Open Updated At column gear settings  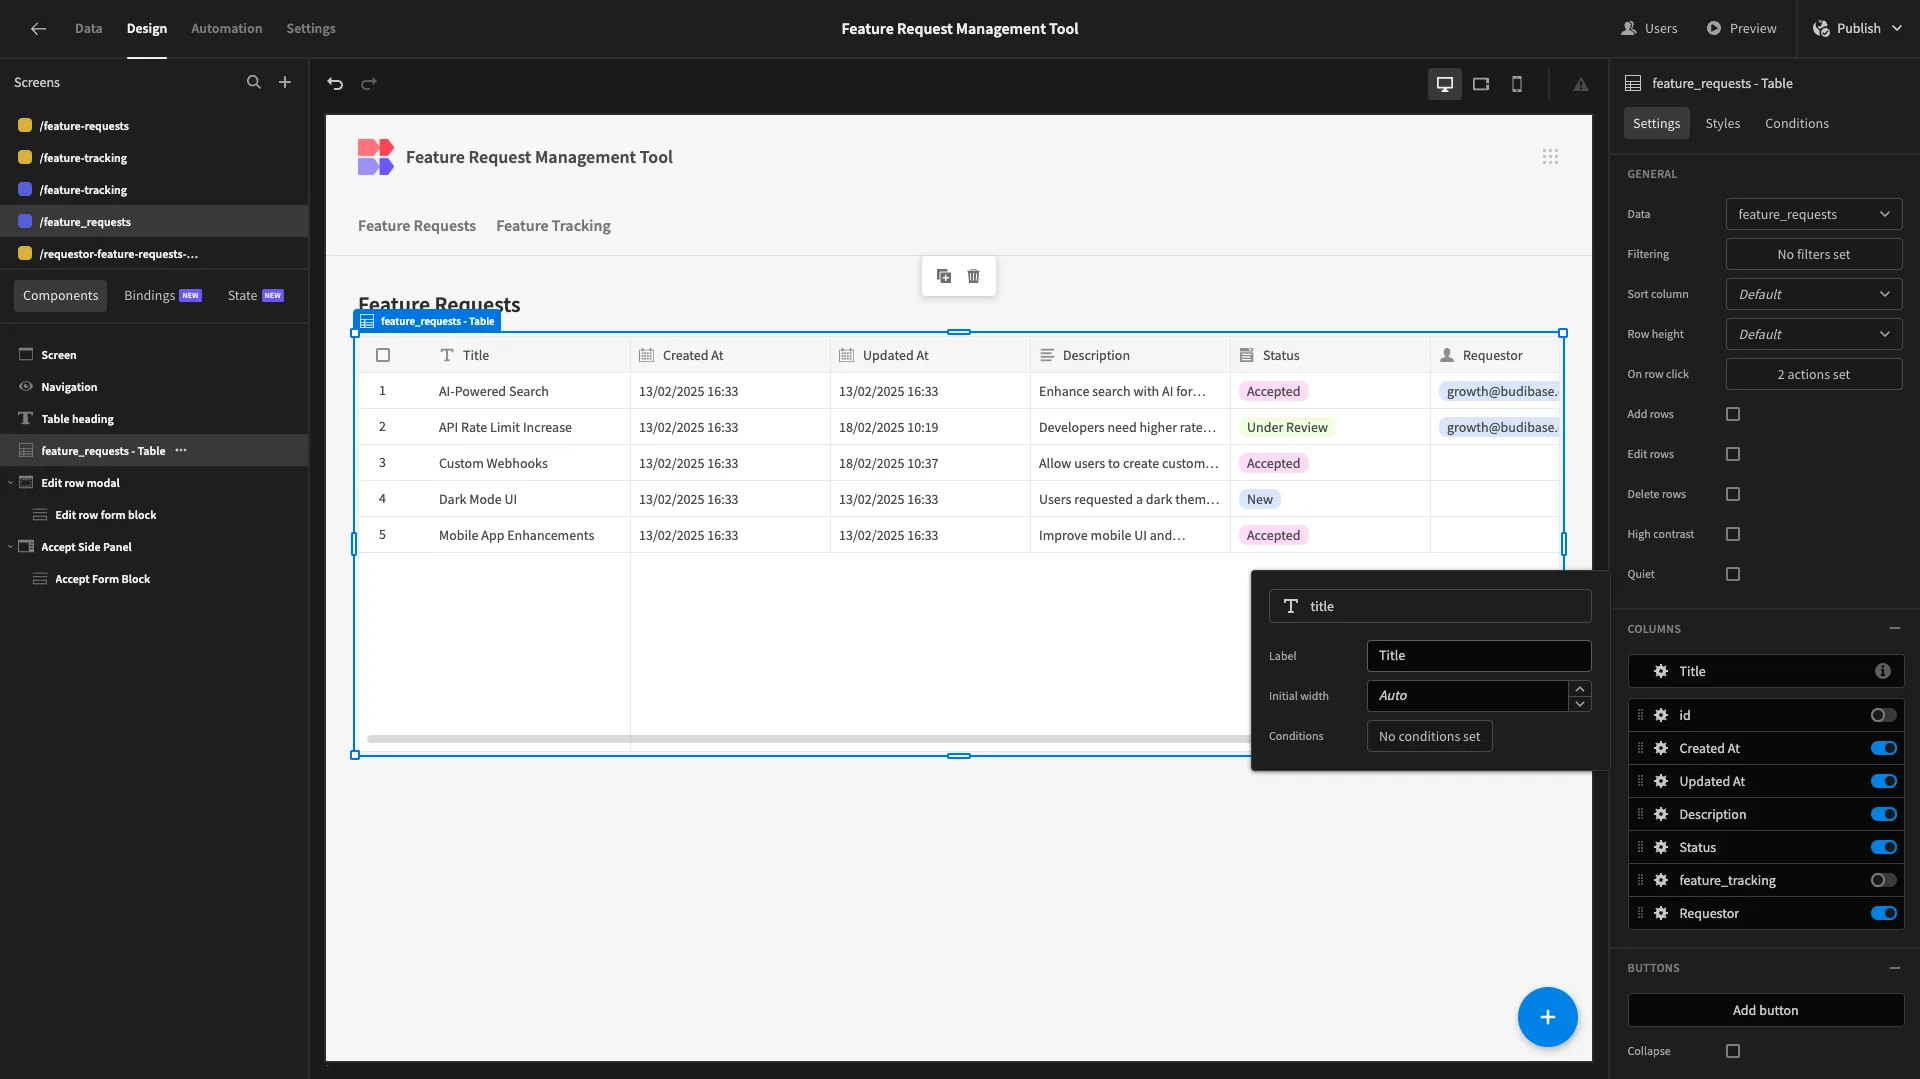[x=1661, y=781]
